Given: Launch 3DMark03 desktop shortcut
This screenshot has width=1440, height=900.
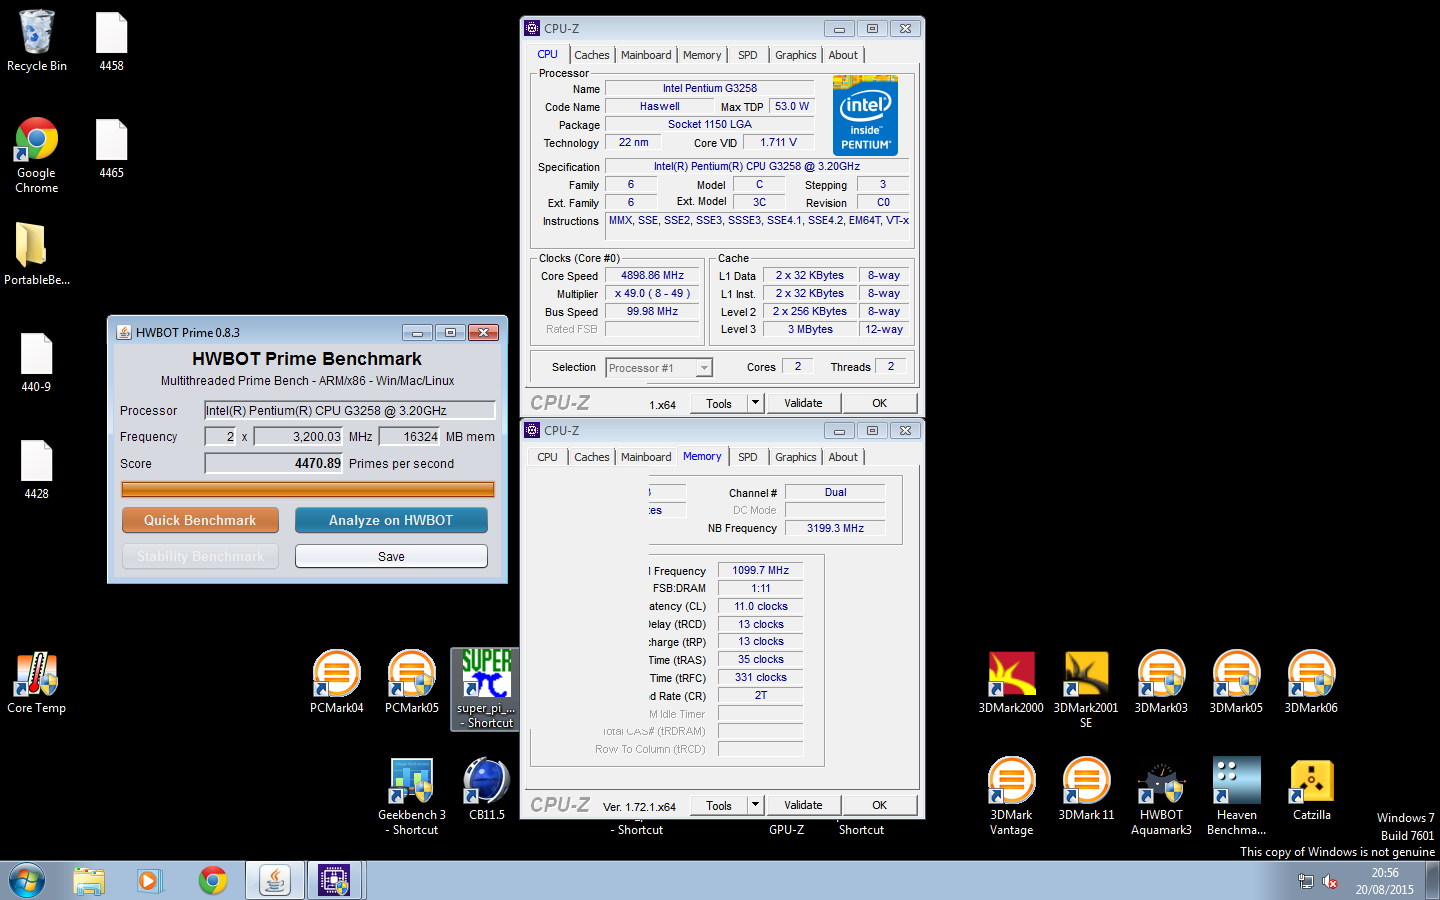Looking at the screenshot, I should (x=1161, y=682).
